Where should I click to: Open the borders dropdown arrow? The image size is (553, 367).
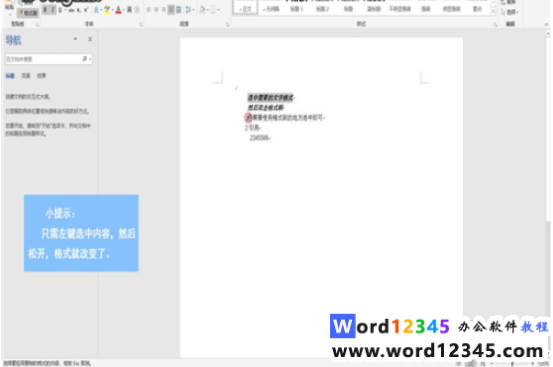pyautogui.click(x=219, y=10)
